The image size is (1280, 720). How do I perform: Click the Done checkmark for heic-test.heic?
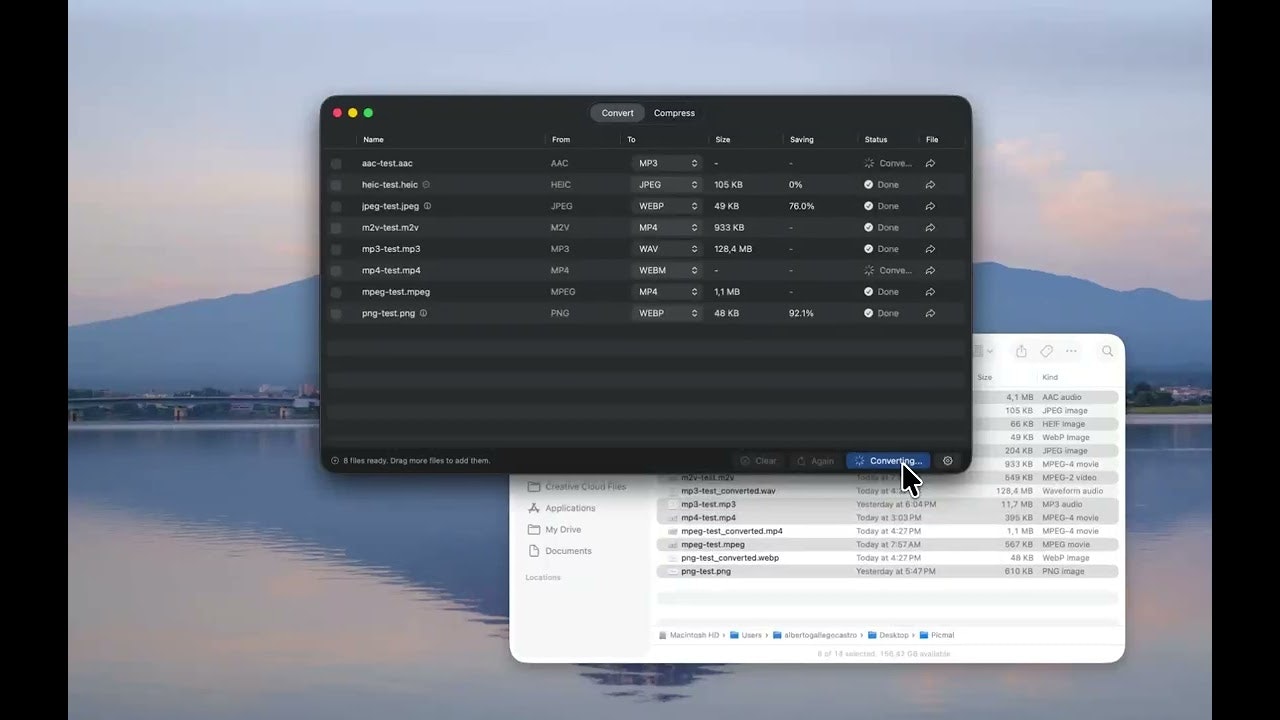click(x=869, y=185)
